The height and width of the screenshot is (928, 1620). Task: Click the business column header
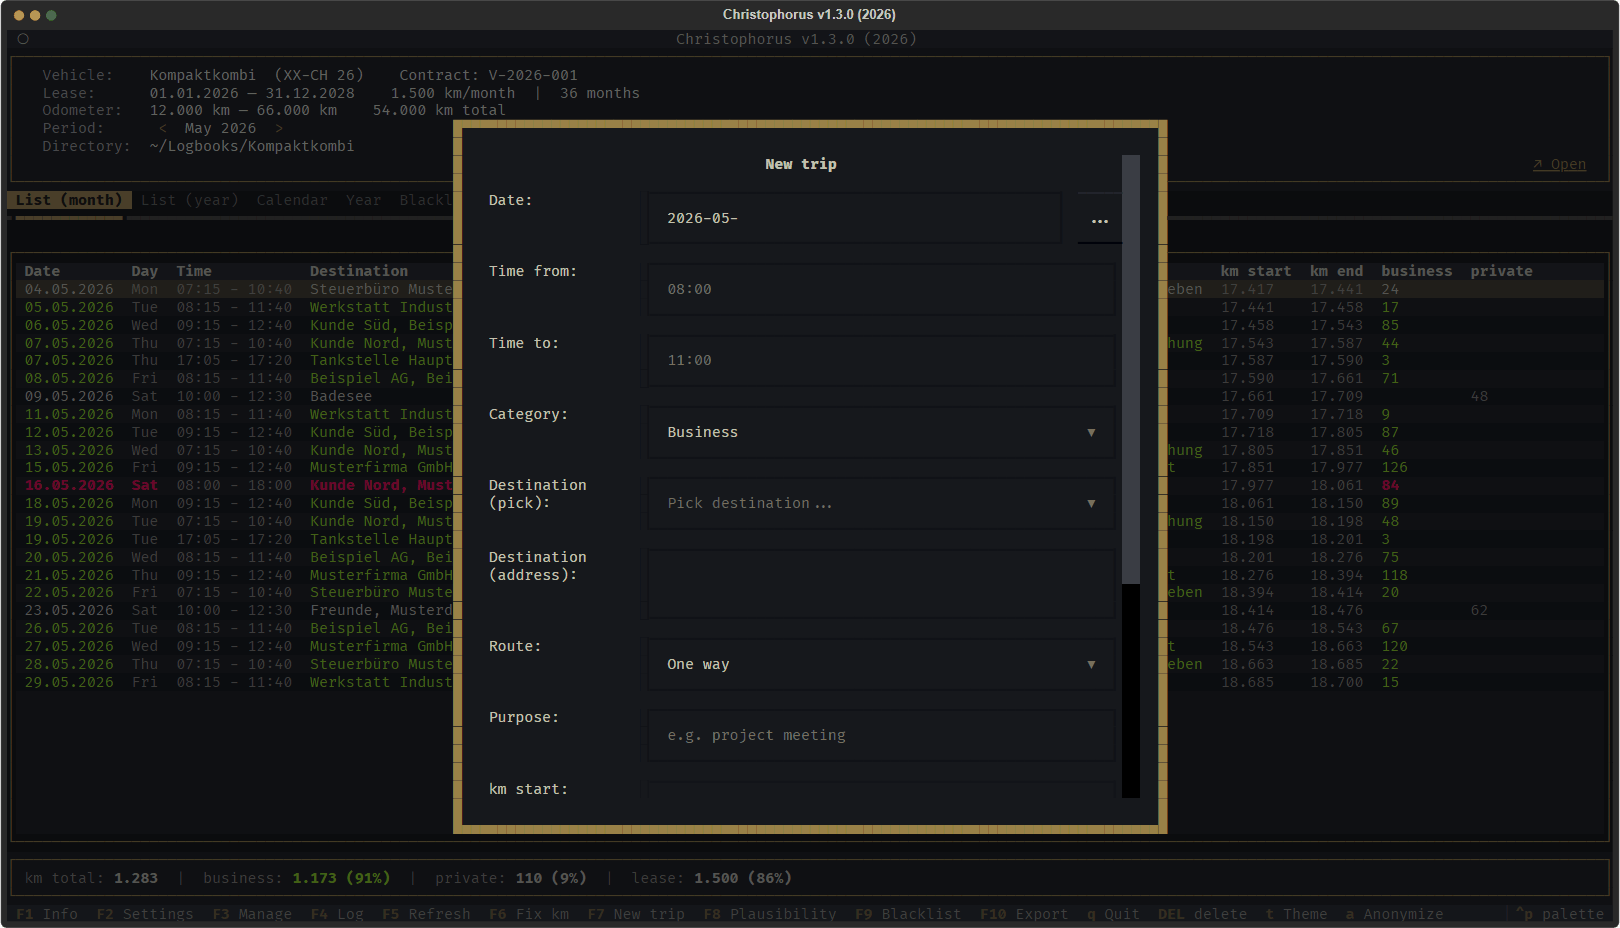tap(1417, 271)
